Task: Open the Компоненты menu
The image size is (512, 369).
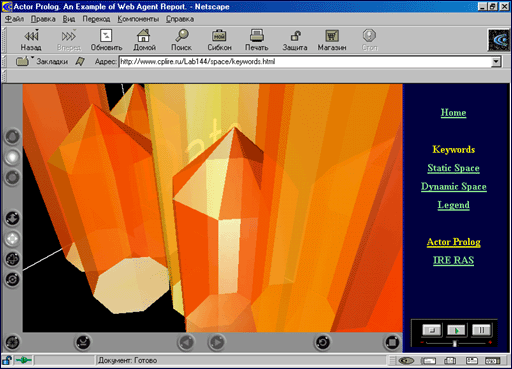Action: pyautogui.click(x=138, y=19)
